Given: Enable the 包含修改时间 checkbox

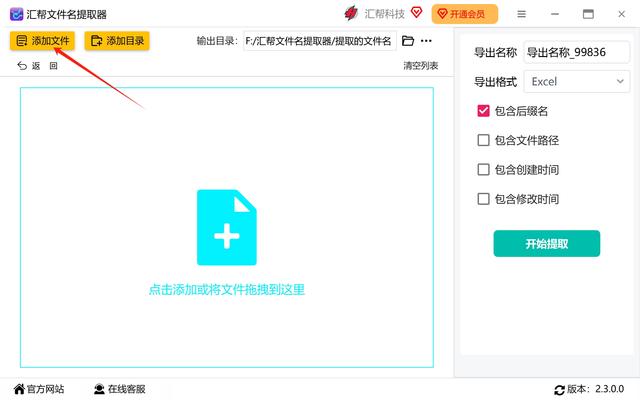Looking at the screenshot, I should pos(483,199).
